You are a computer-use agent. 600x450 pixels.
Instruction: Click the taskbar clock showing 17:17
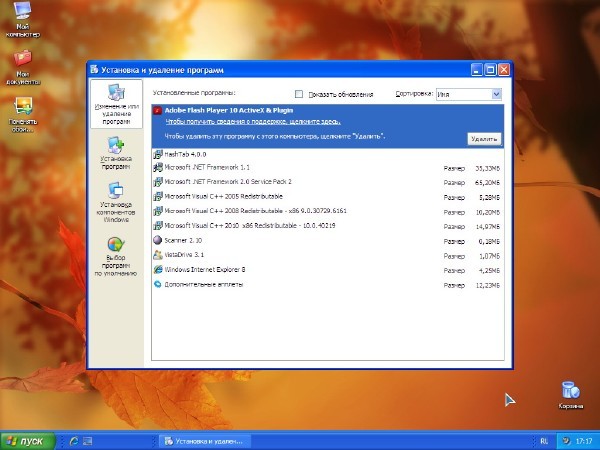[584, 441]
